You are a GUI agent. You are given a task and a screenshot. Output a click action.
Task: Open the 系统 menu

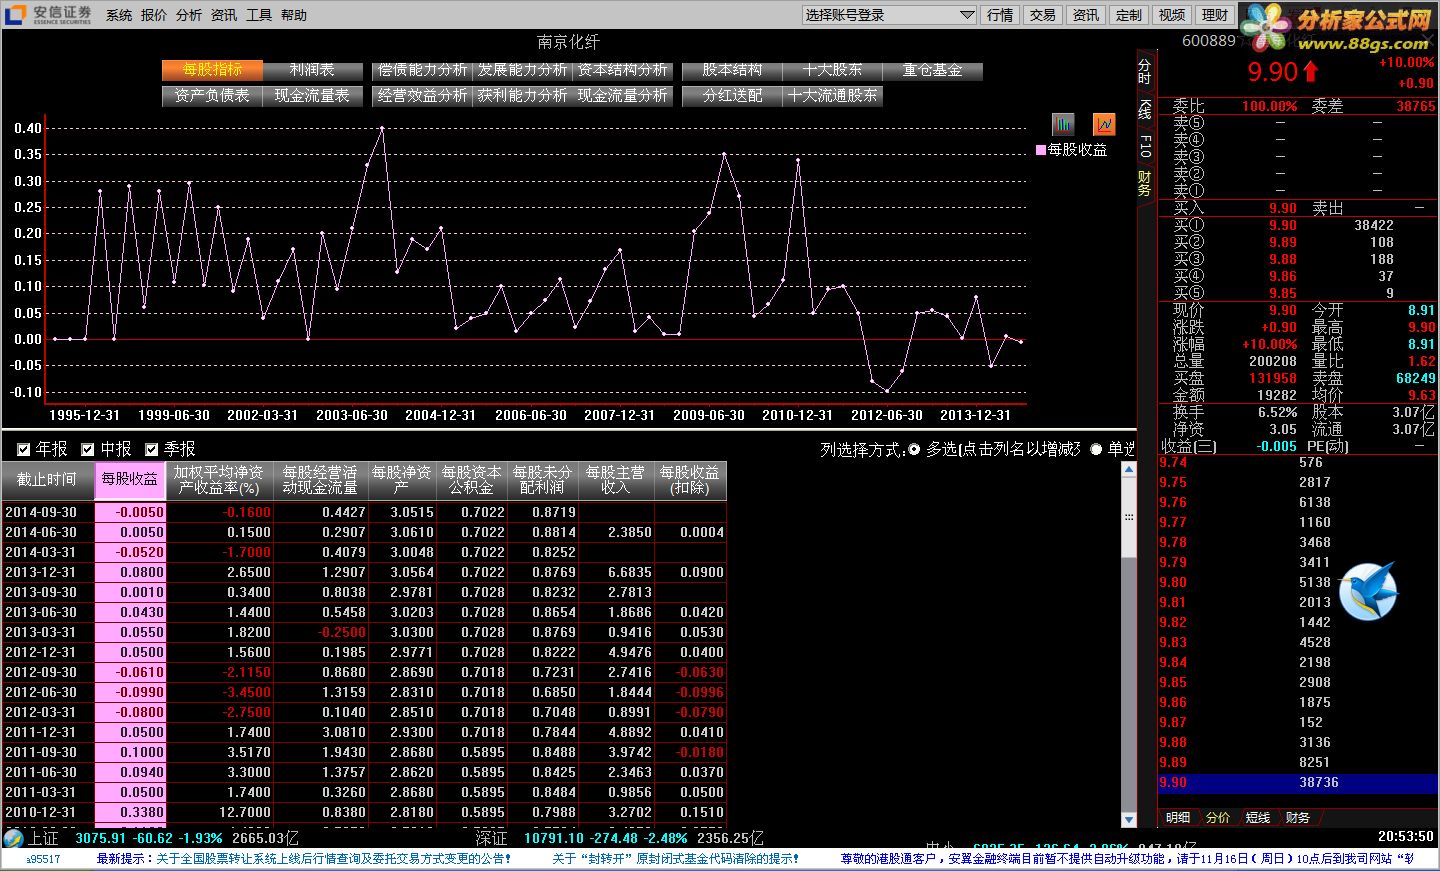click(119, 15)
